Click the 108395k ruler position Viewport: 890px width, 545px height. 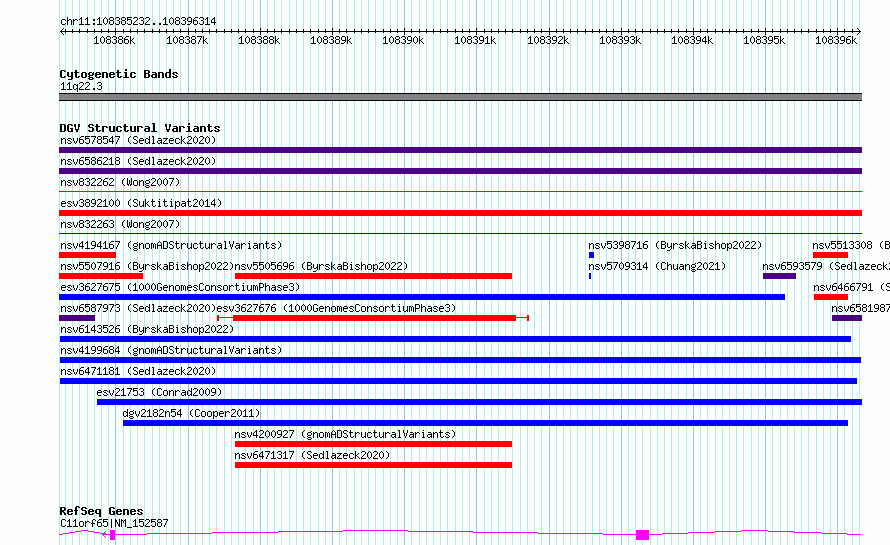coord(764,40)
